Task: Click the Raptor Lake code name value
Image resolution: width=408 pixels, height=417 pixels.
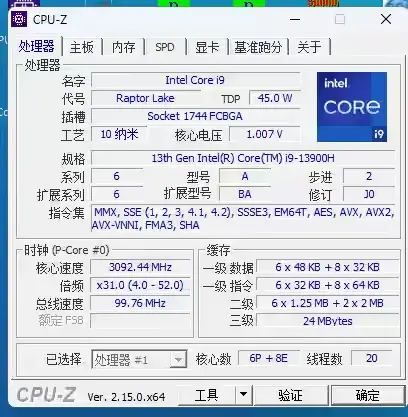Action: (146, 98)
